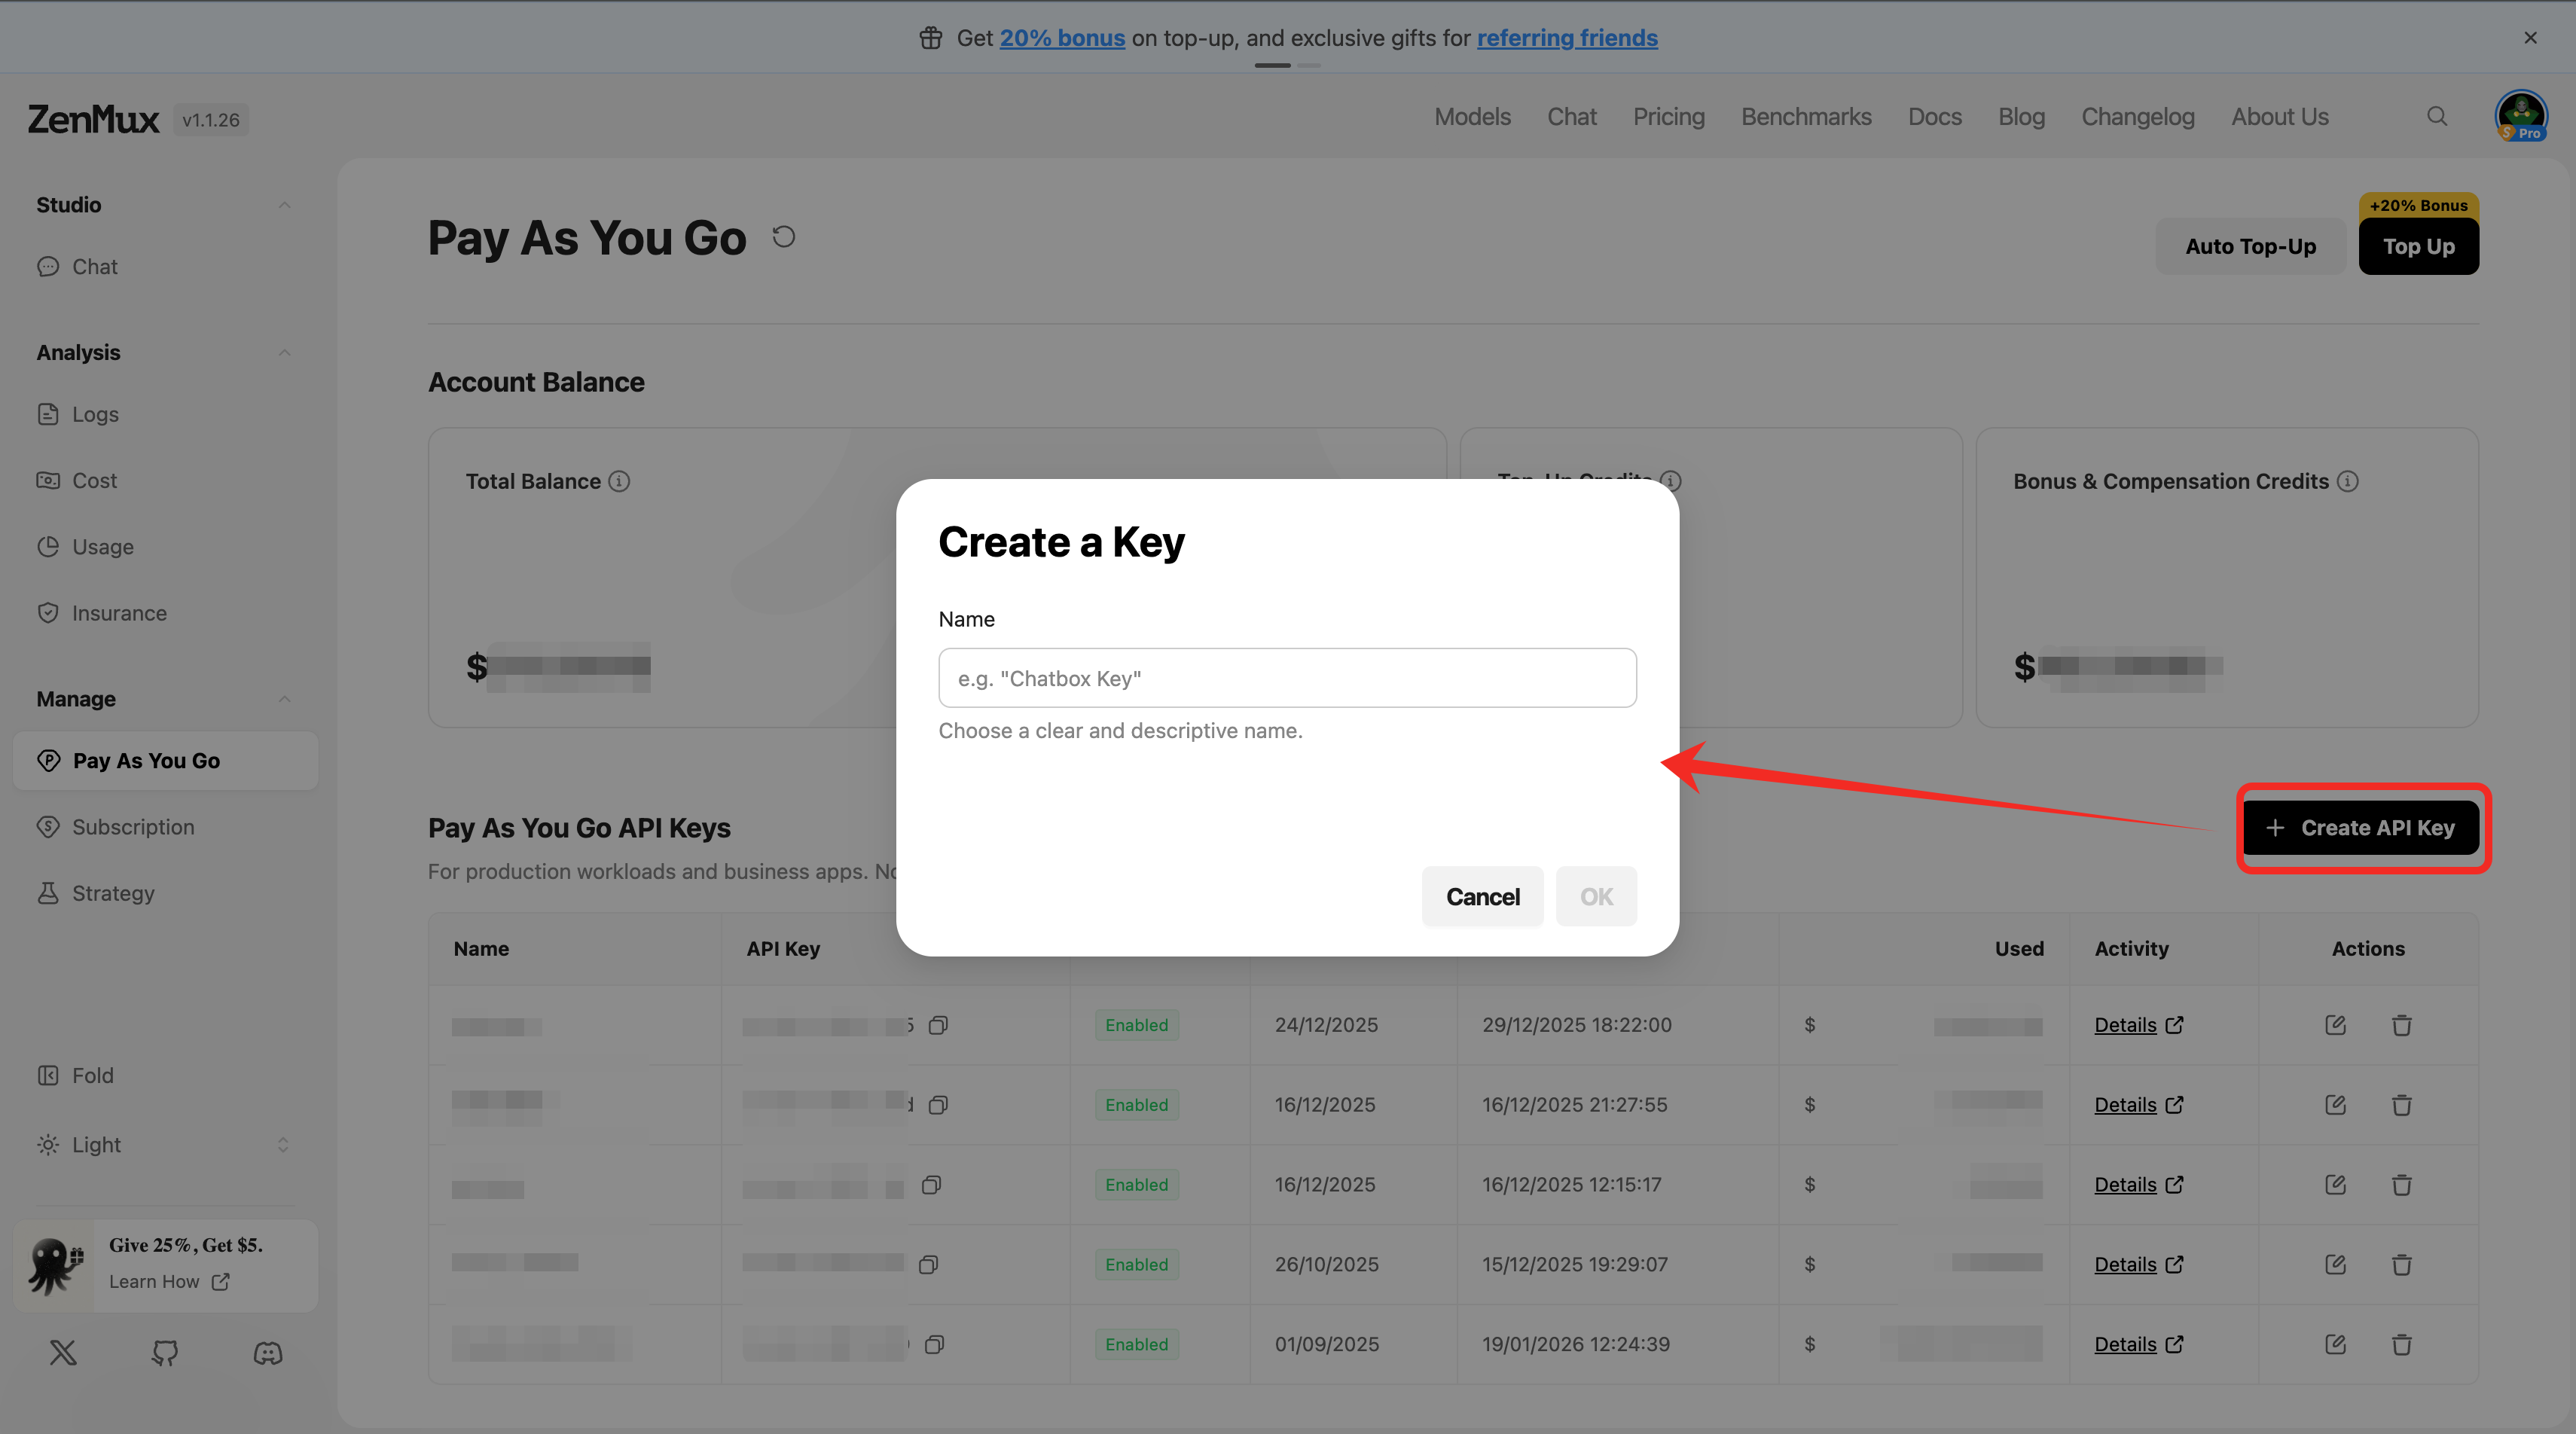
Task: Open the Discord icon in sidebar footer
Action: pyautogui.click(x=268, y=1353)
